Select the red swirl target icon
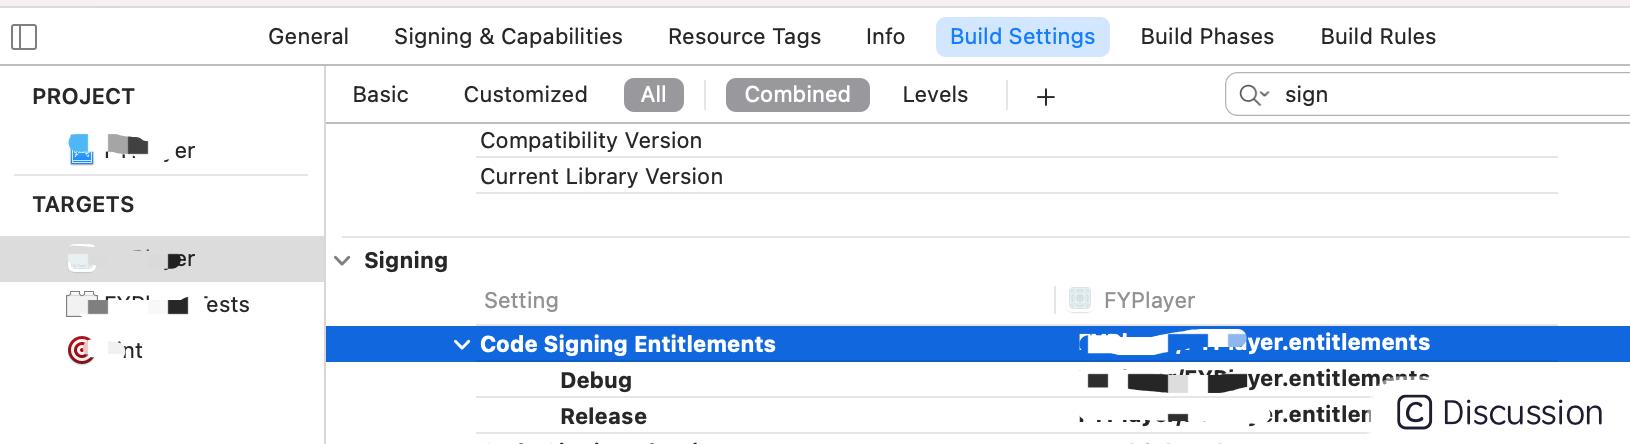 point(81,350)
